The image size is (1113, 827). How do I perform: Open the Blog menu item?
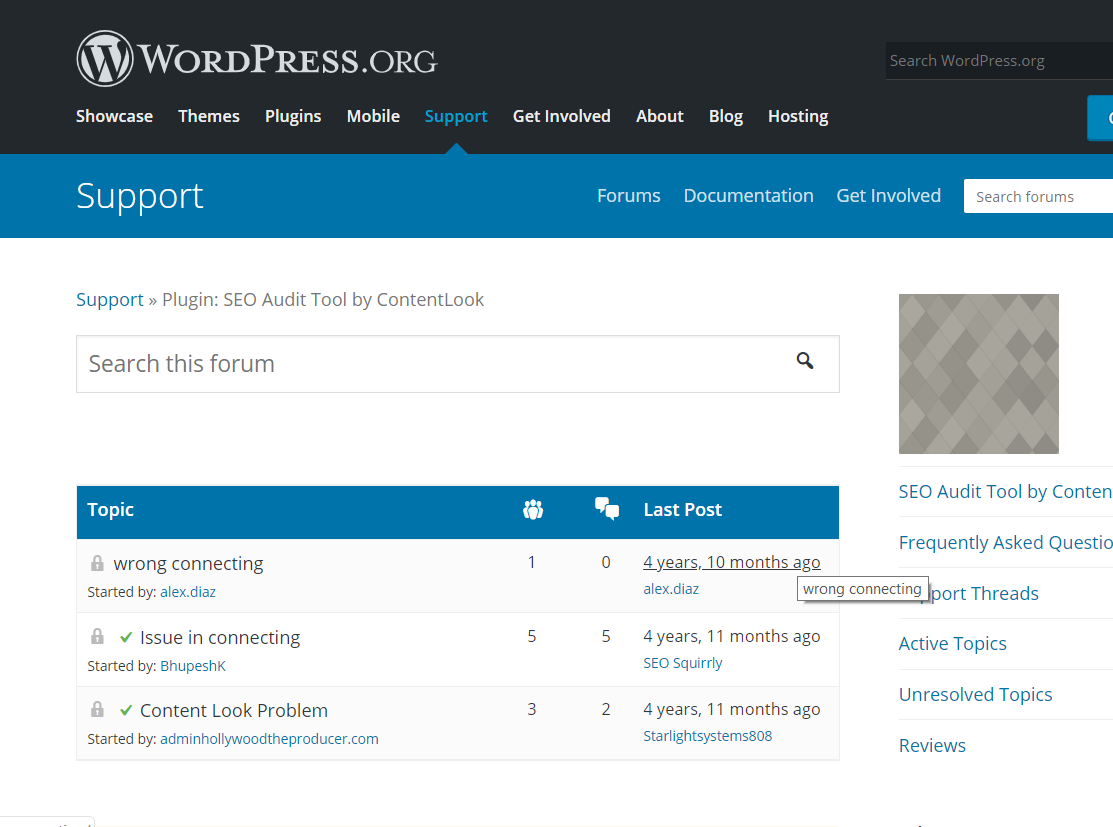(725, 116)
